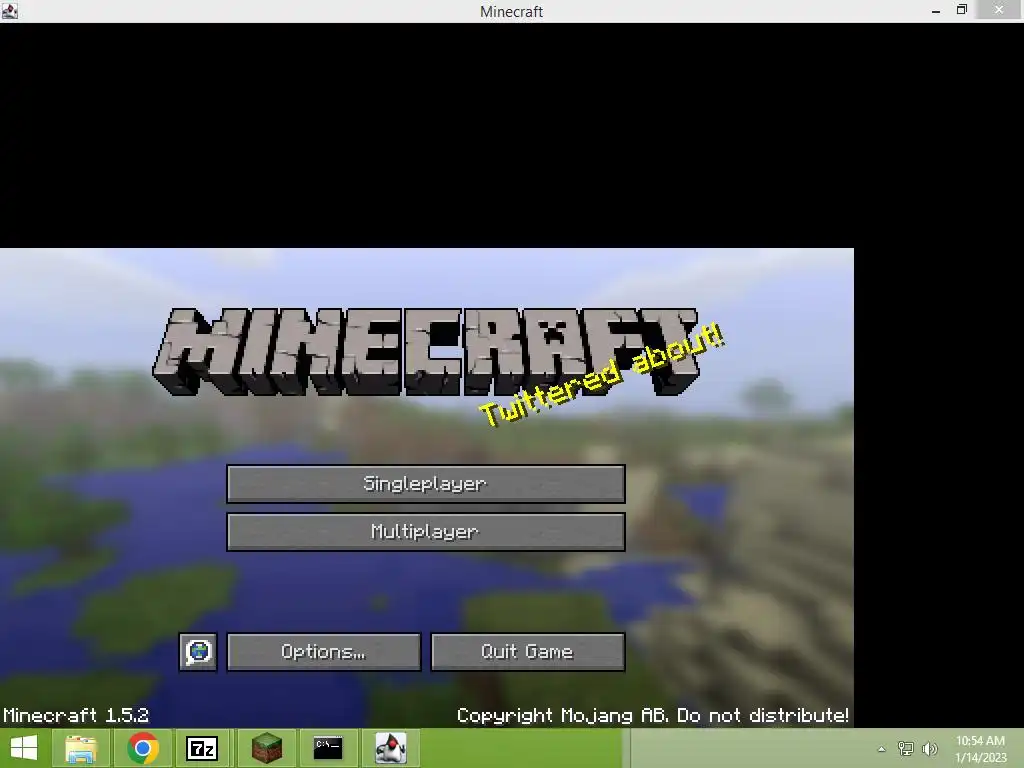Minimize the Minecraft window

tap(936, 11)
